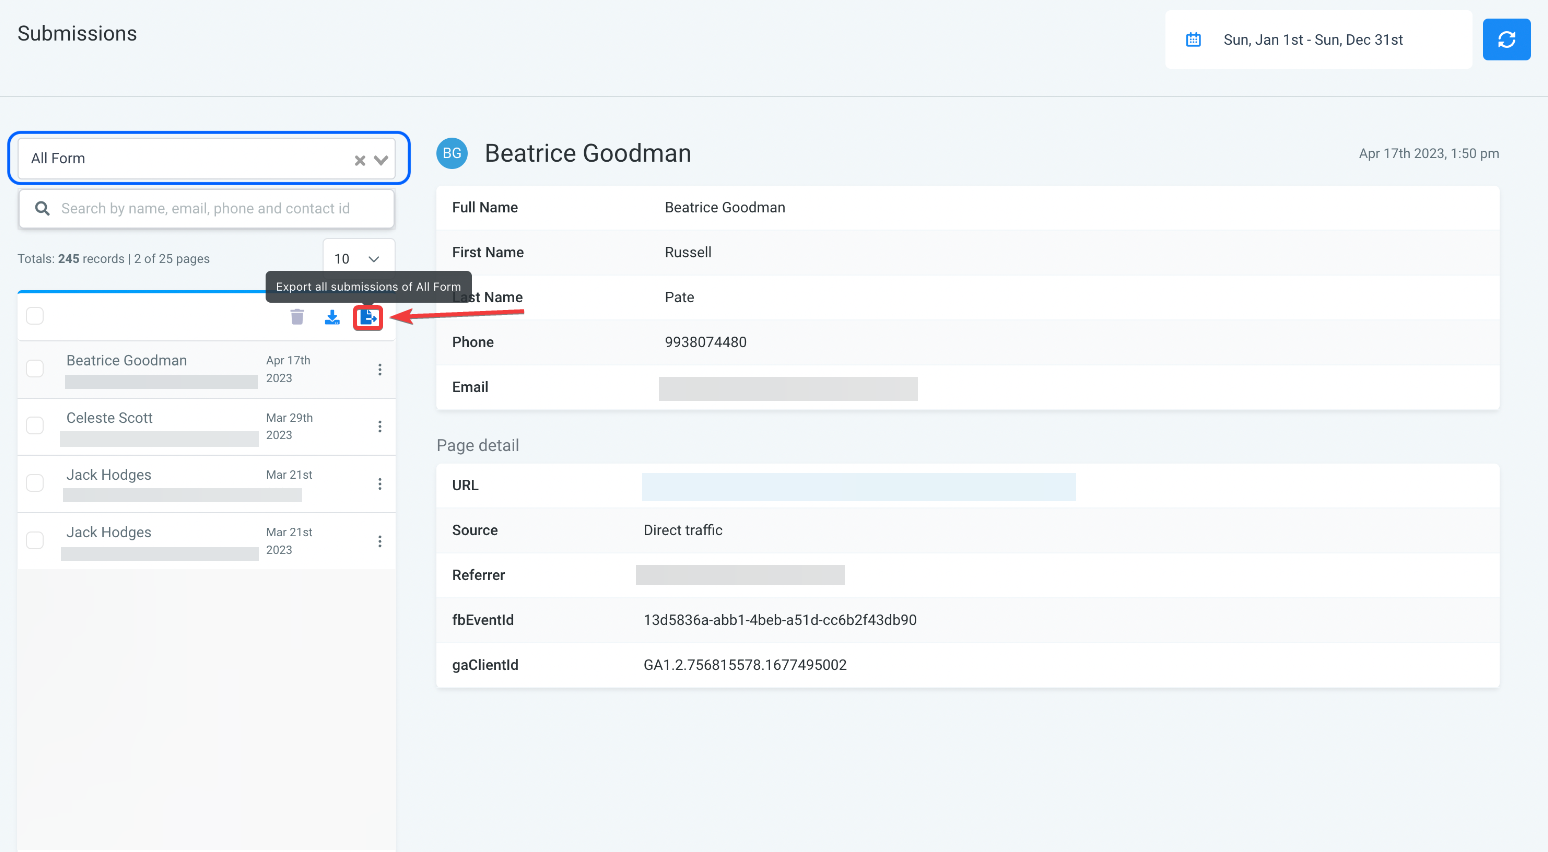Check the Celeste Scott row checkbox
The width and height of the screenshot is (1548, 852).
[35, 426]
